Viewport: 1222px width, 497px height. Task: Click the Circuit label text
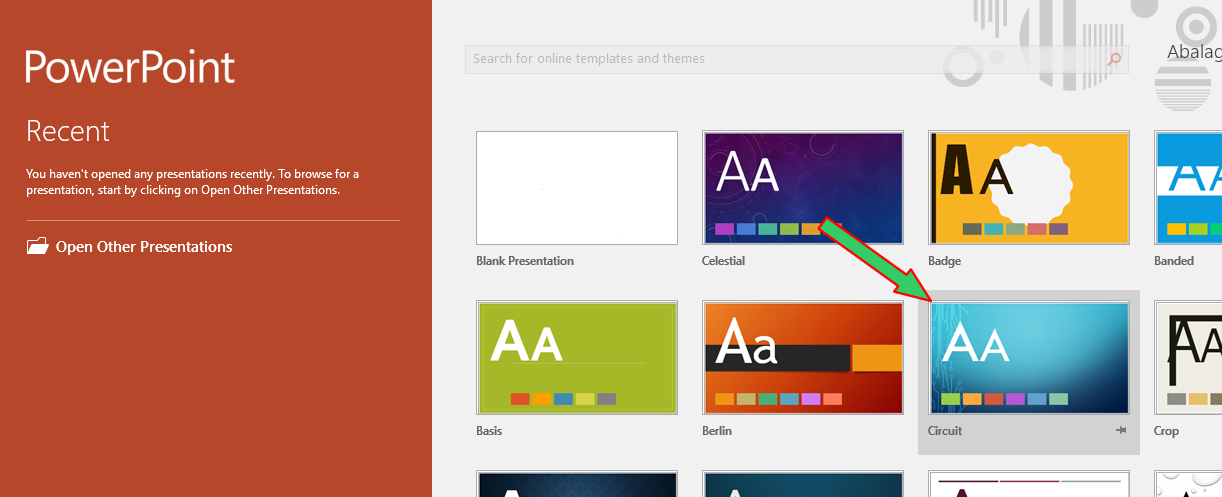click(945, 431)
